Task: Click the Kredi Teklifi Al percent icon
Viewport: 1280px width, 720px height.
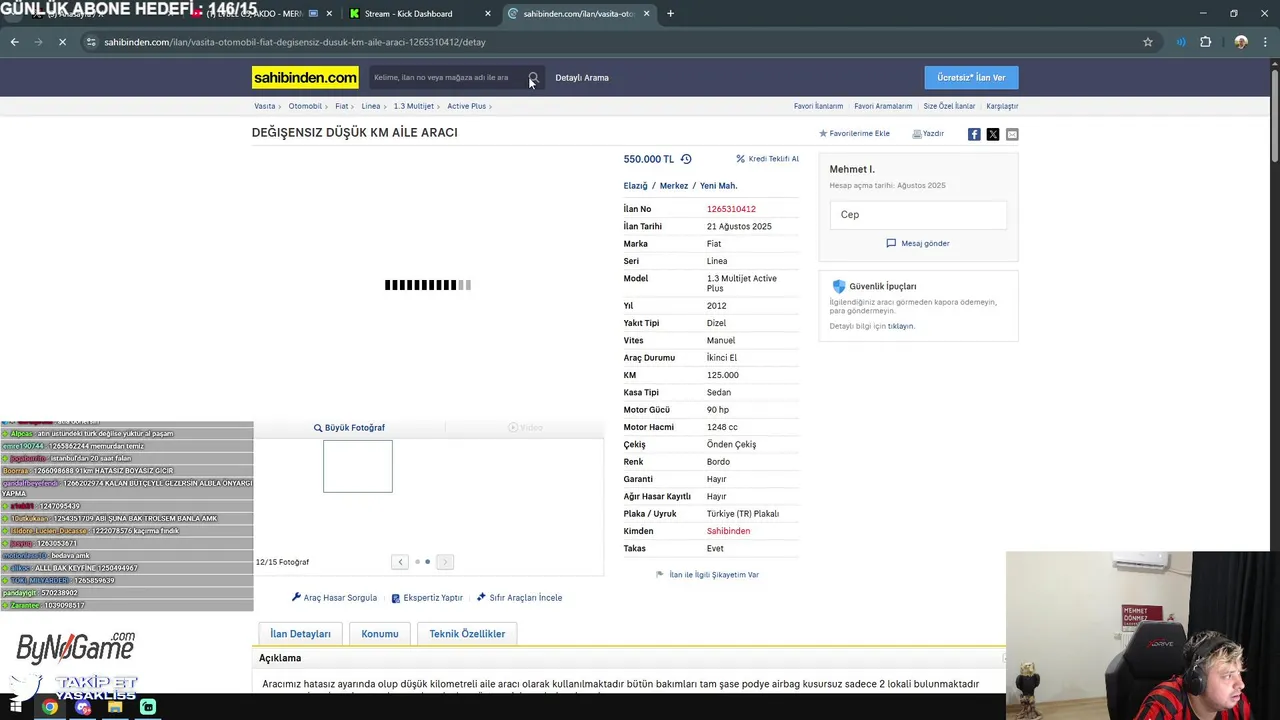Action: [x=741, y=159]
